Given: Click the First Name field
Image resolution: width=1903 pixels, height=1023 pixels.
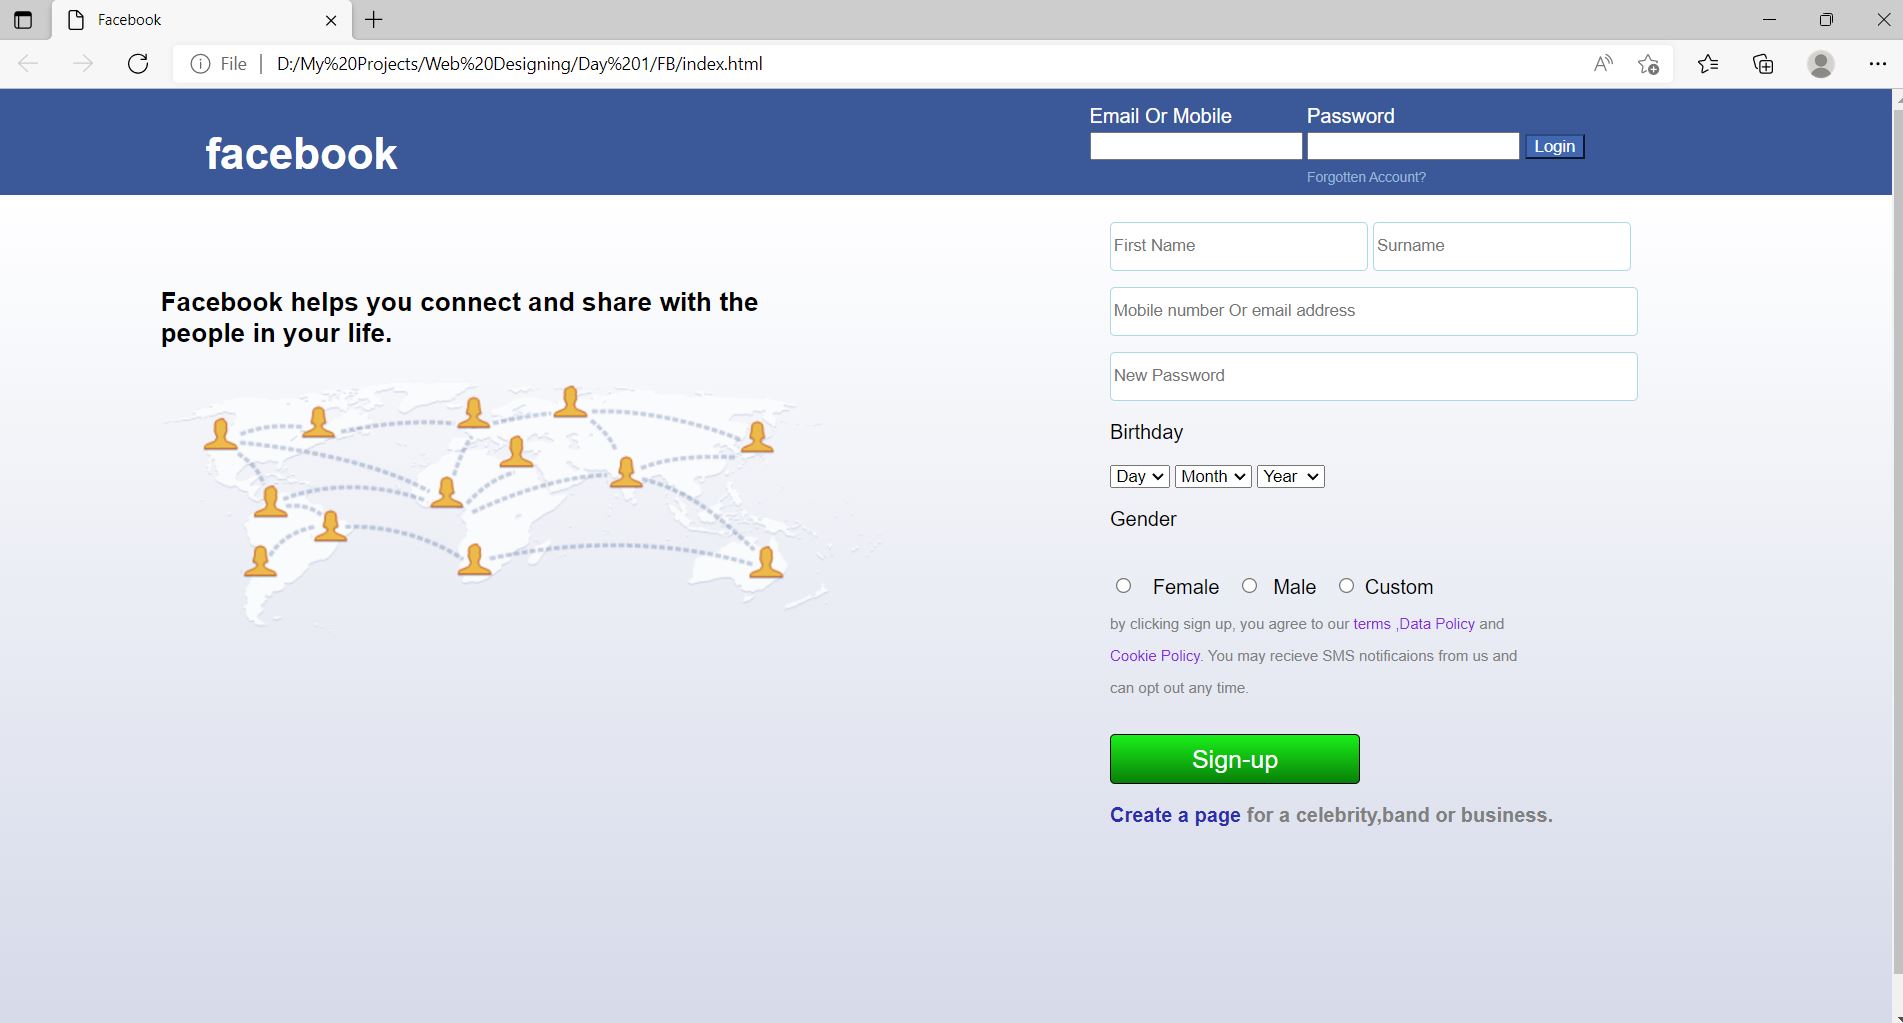Looking at the screenshot, I should pyautogui.click(x=1238, y=246).
